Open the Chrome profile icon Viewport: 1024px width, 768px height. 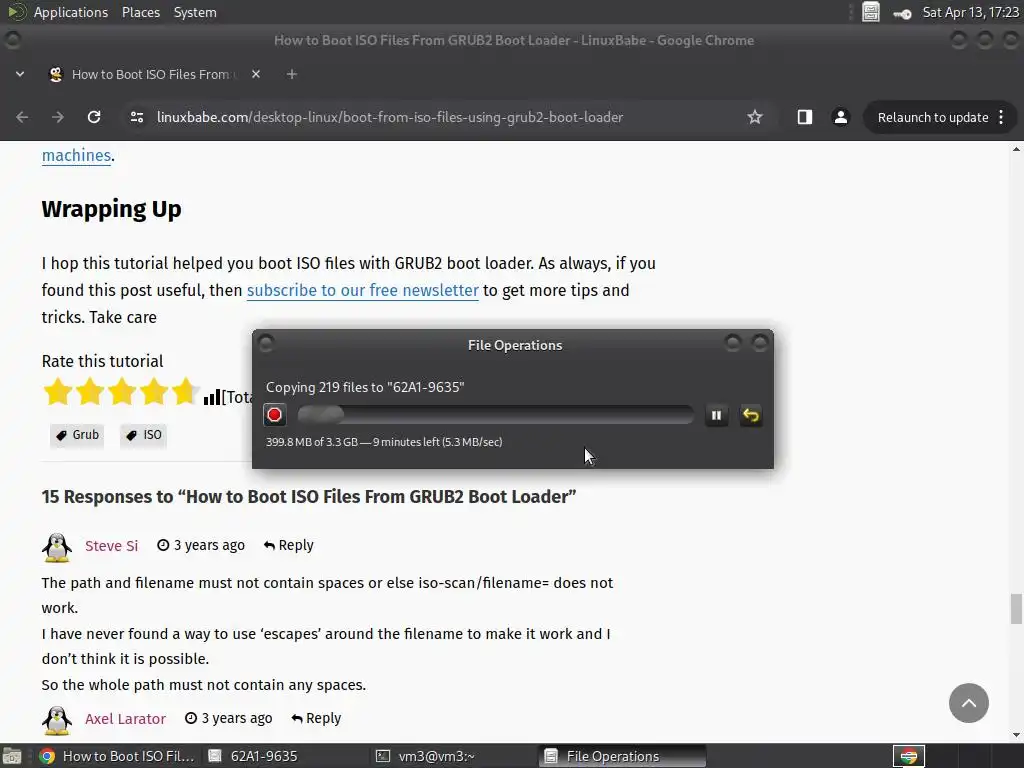[x=840, y=117]
